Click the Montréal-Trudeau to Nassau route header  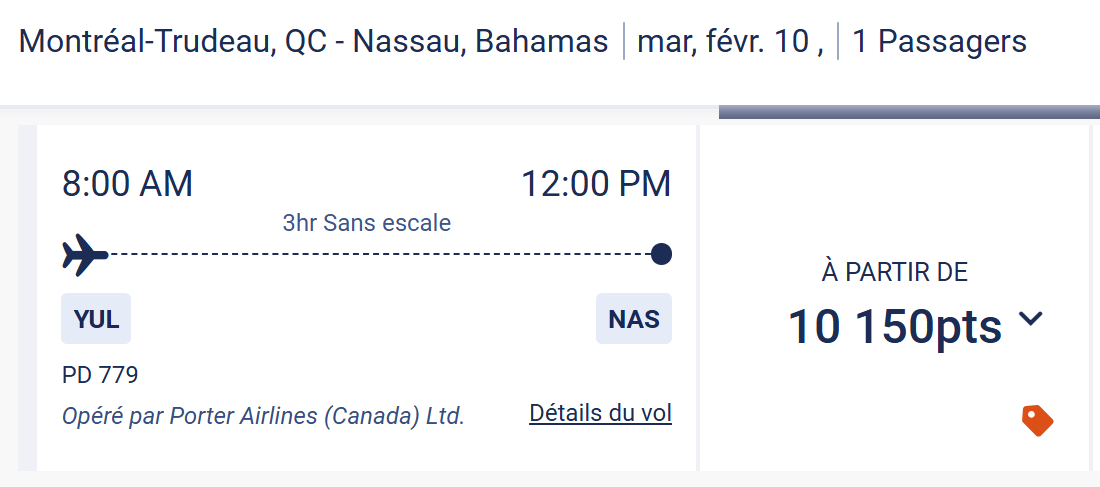point(313,42)
